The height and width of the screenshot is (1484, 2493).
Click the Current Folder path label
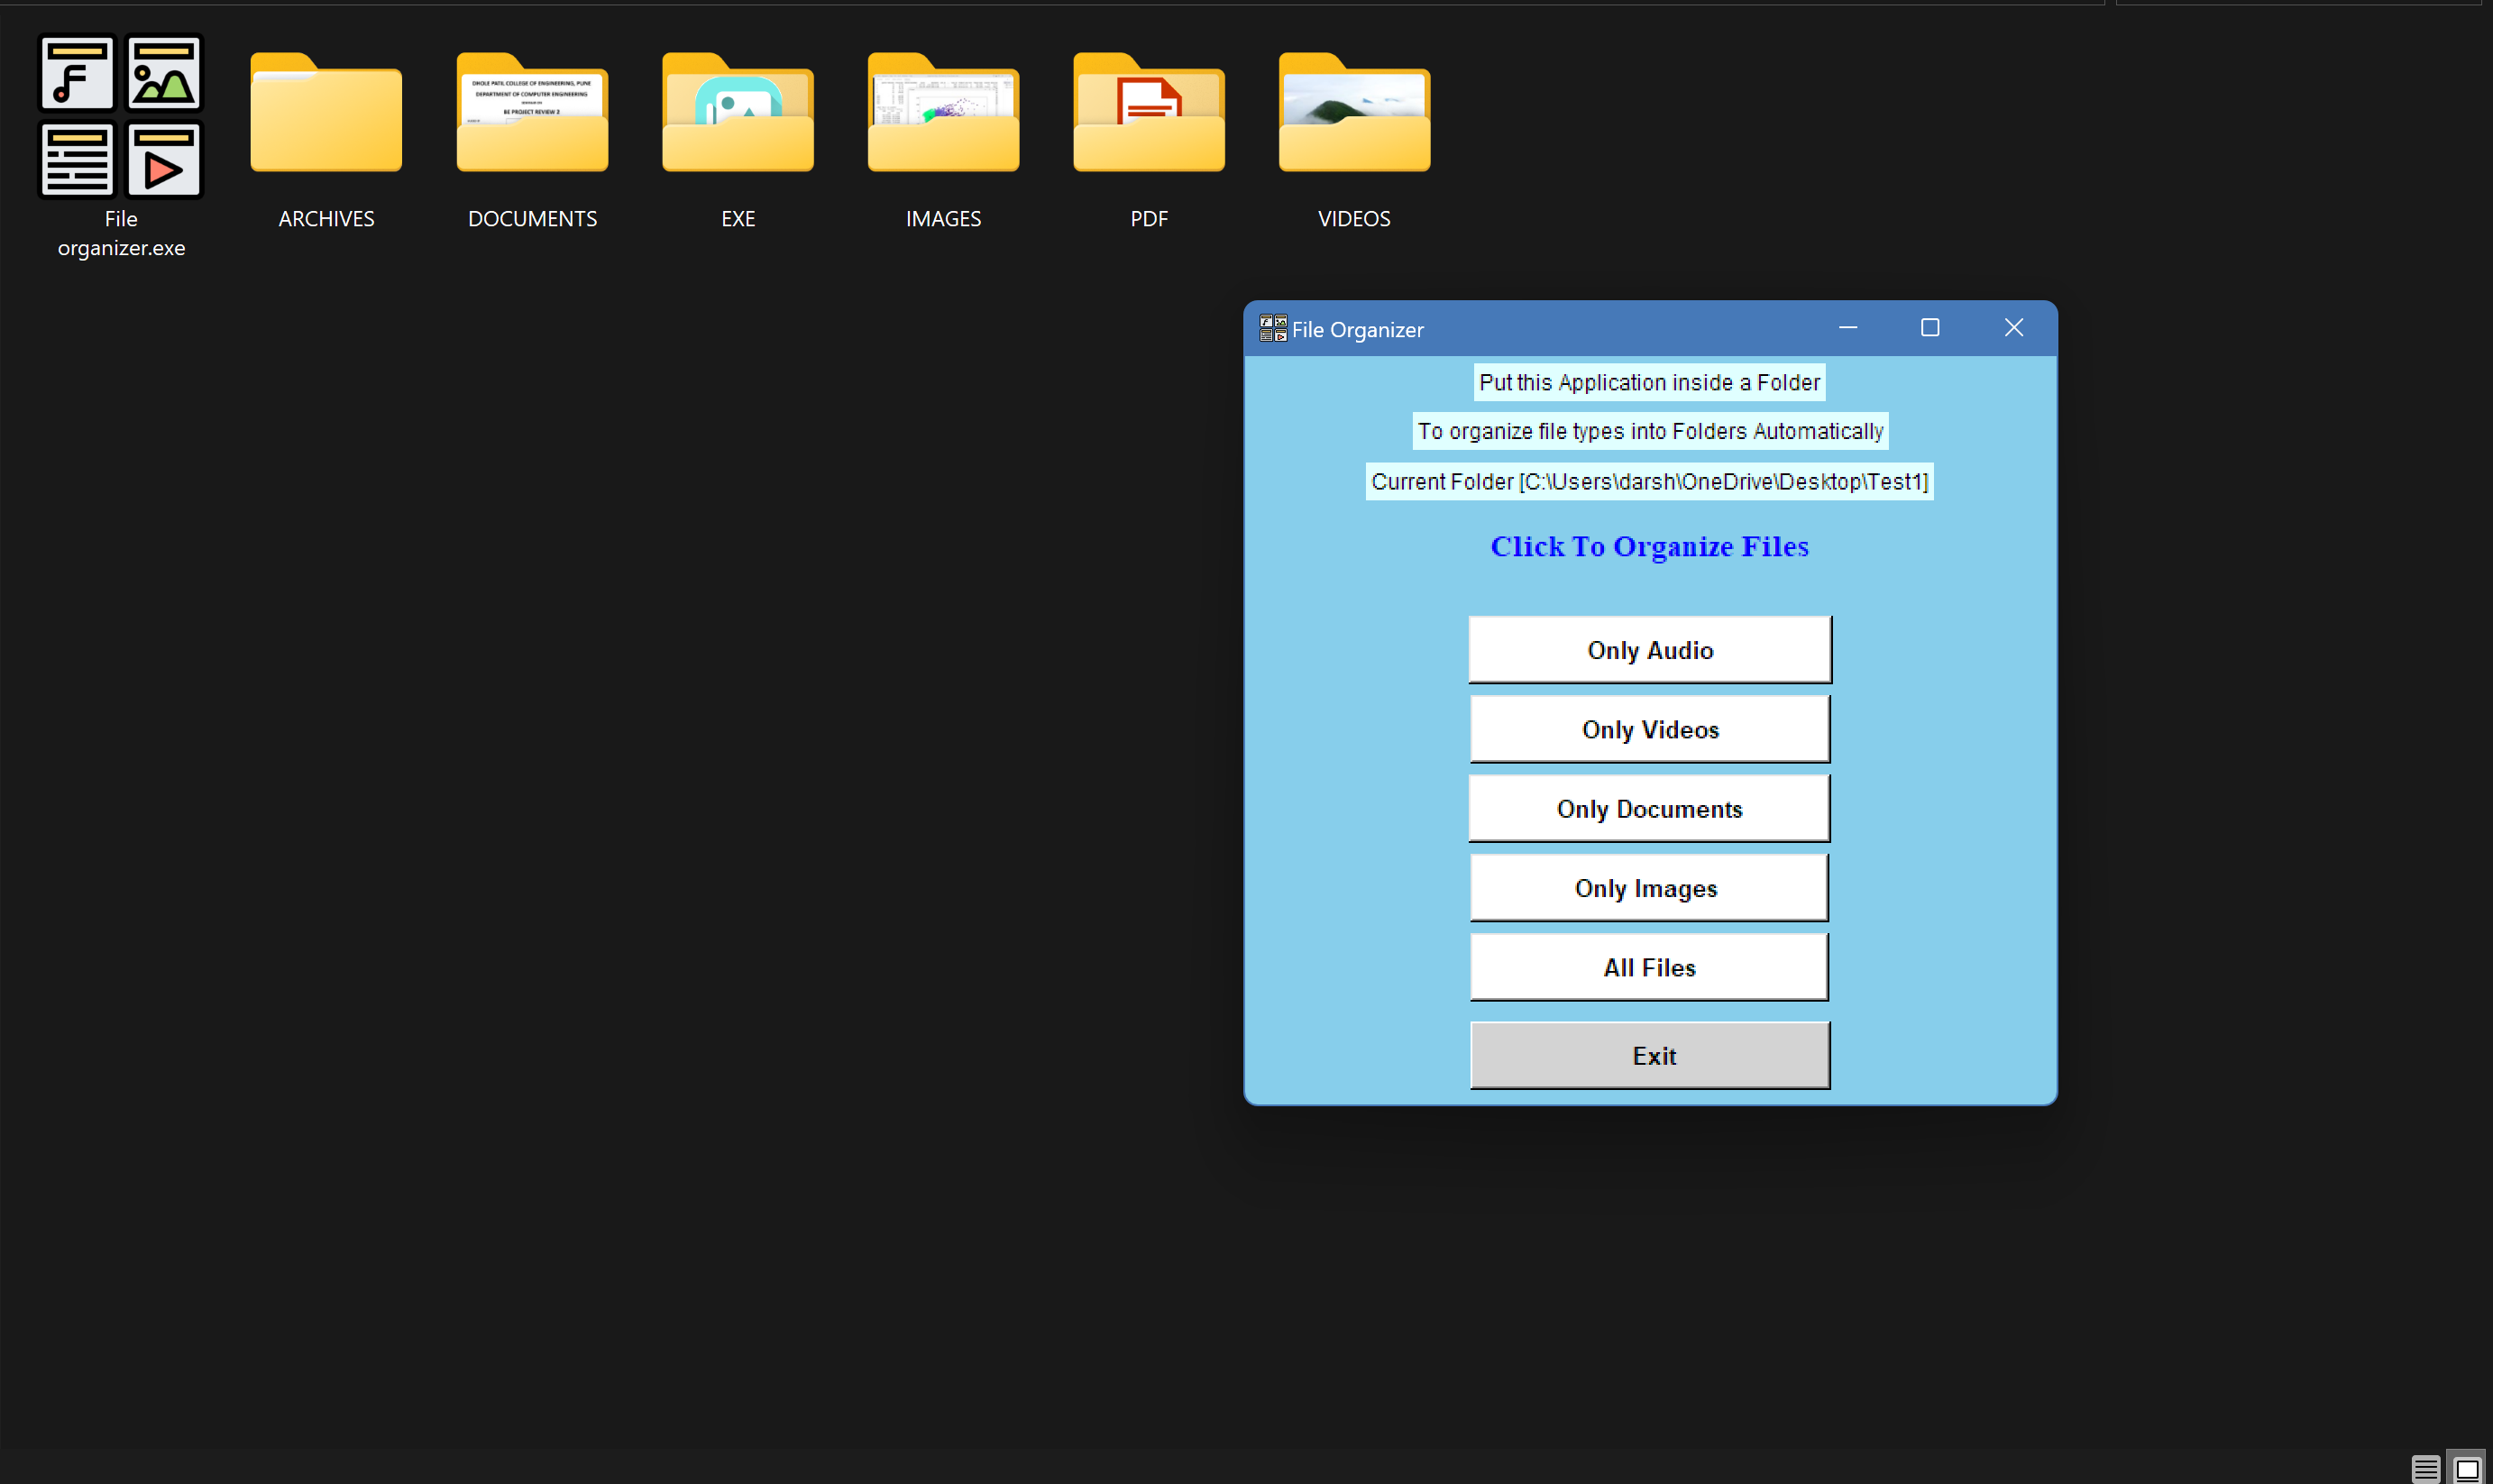tap(1650, 481)
